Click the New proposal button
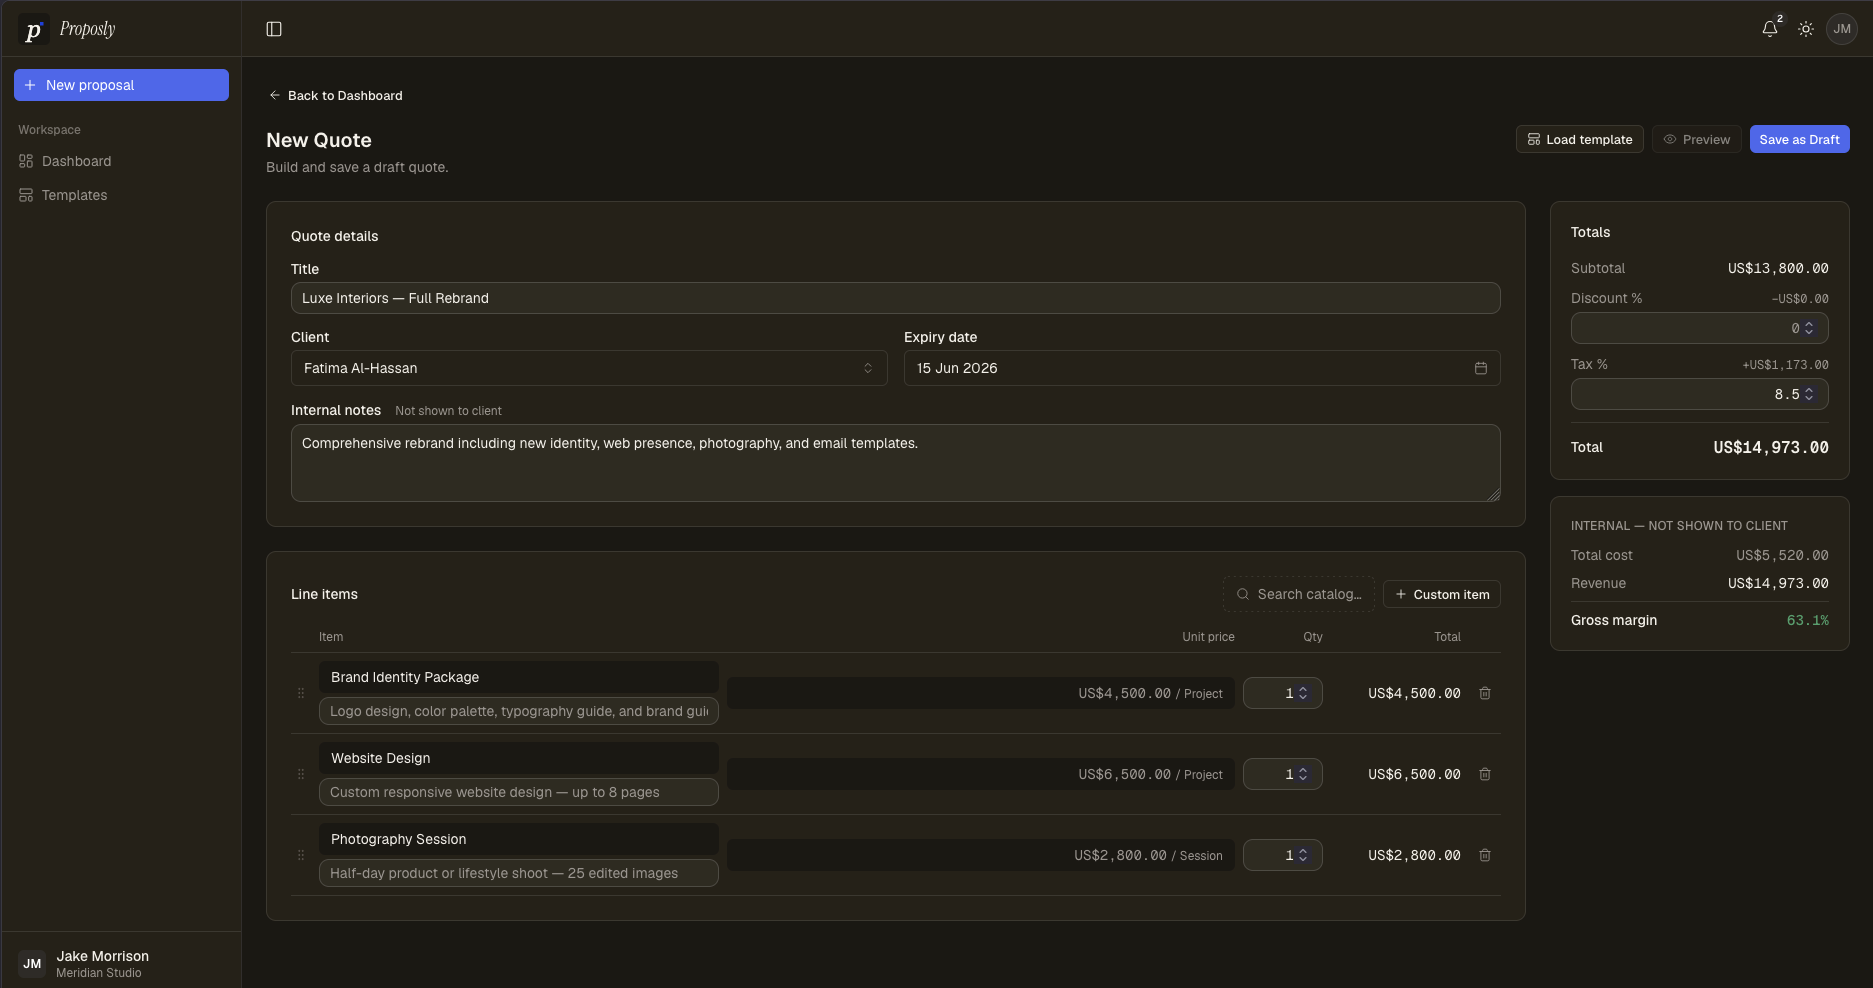1873x988 pixels. coord(121,85)
